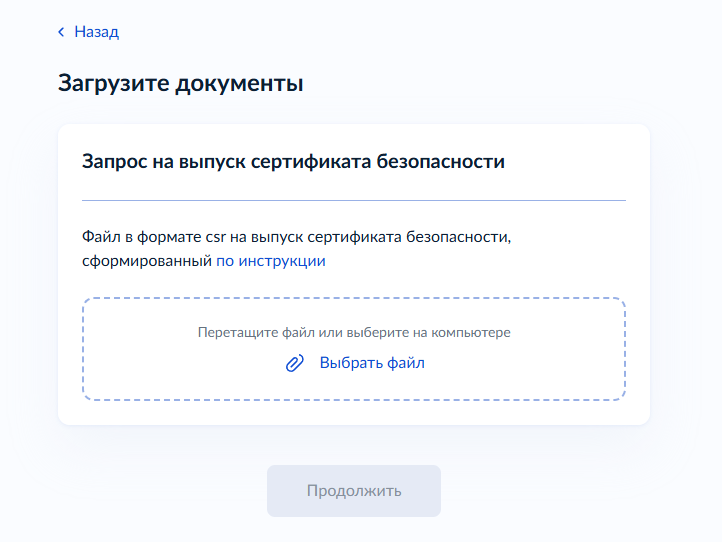The image size is (722, 542).
Task: Open the 'по инструкции' hyperlink
Action: click(x=271, y=261)
